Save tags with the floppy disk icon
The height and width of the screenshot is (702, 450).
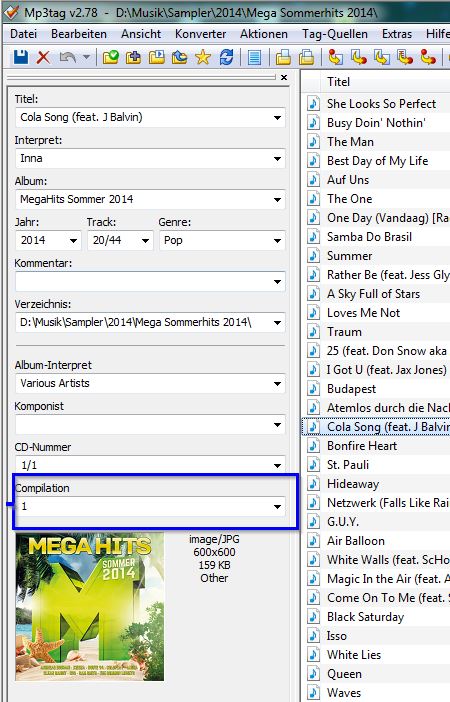pos(21,57)
